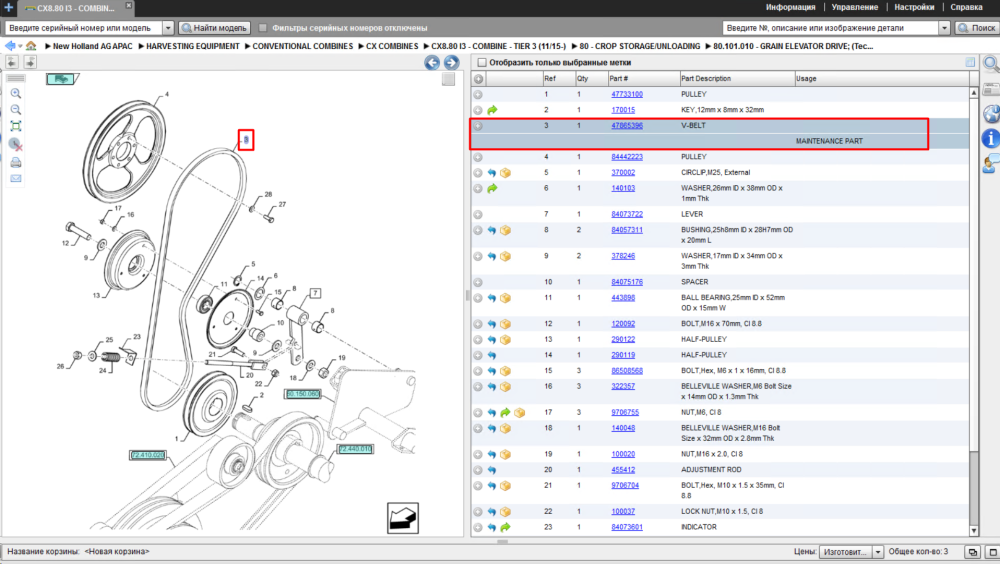1000x564 pixels.
Task: Click box icon for LOCK NUT row
Action: pos(505,512)
